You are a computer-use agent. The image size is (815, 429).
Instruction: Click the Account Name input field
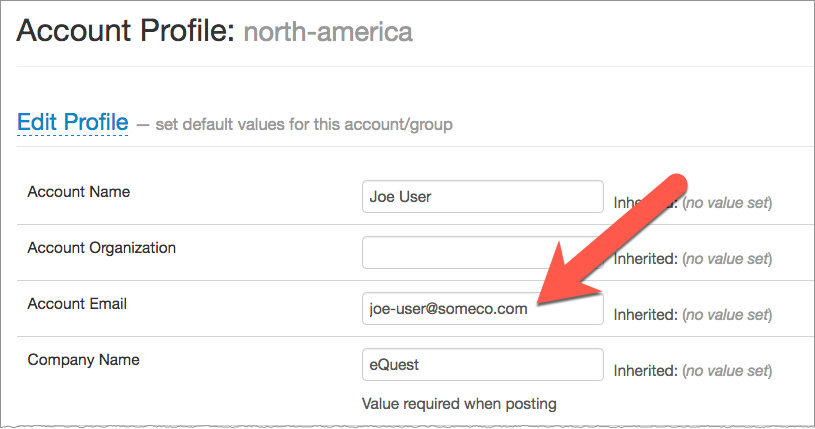click(x=483, y=197)
